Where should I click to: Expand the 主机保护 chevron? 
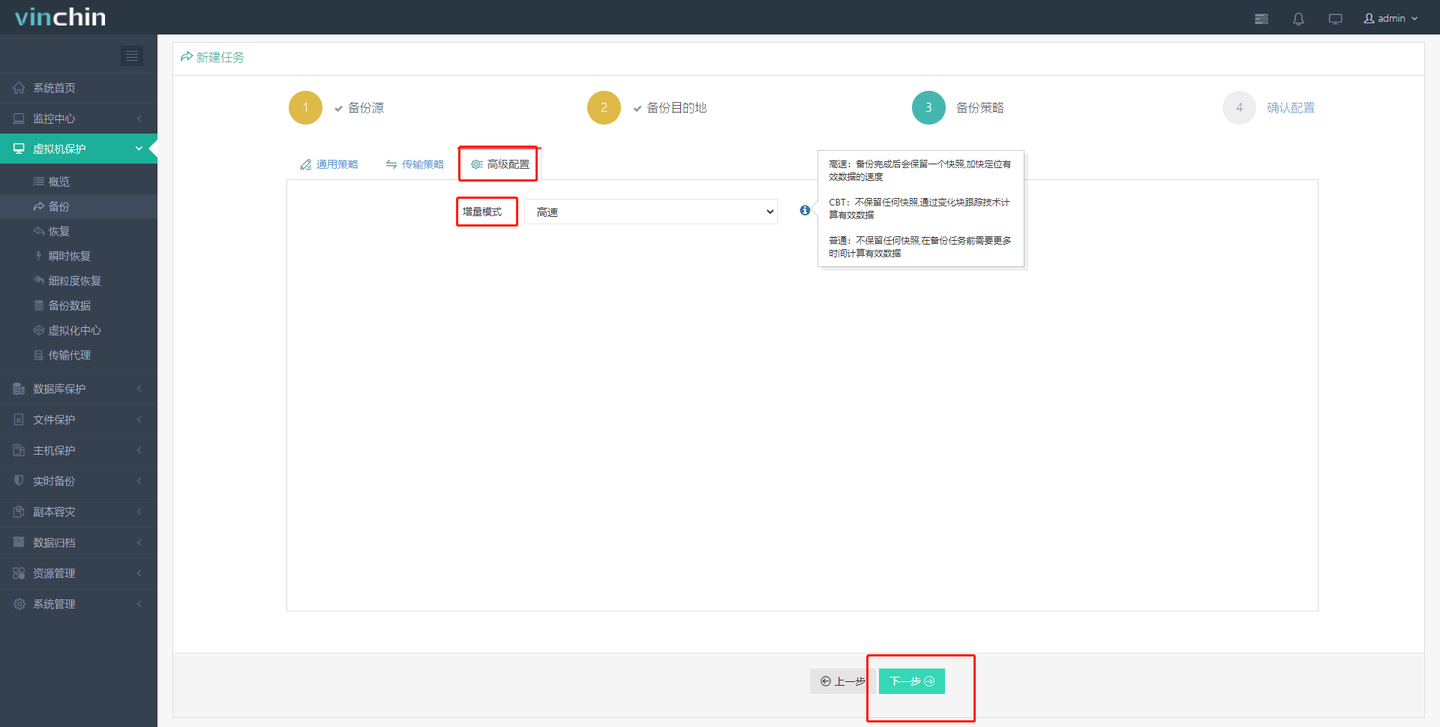pos(139,451)
